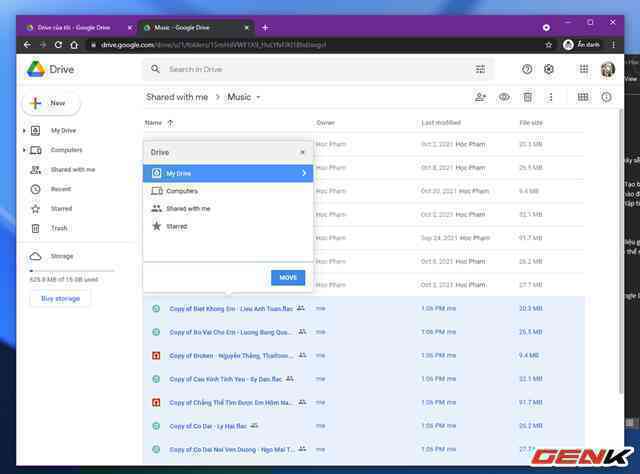Select the Copy of Biet Khong Em file
The image size is (640, 474).
364,309
